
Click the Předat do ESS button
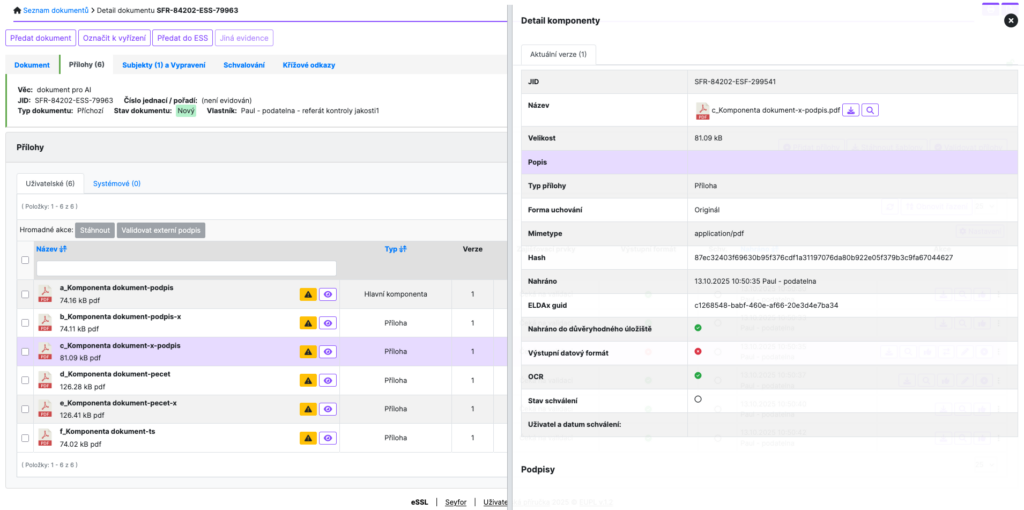pyautogui.click(x=182, y=38)
